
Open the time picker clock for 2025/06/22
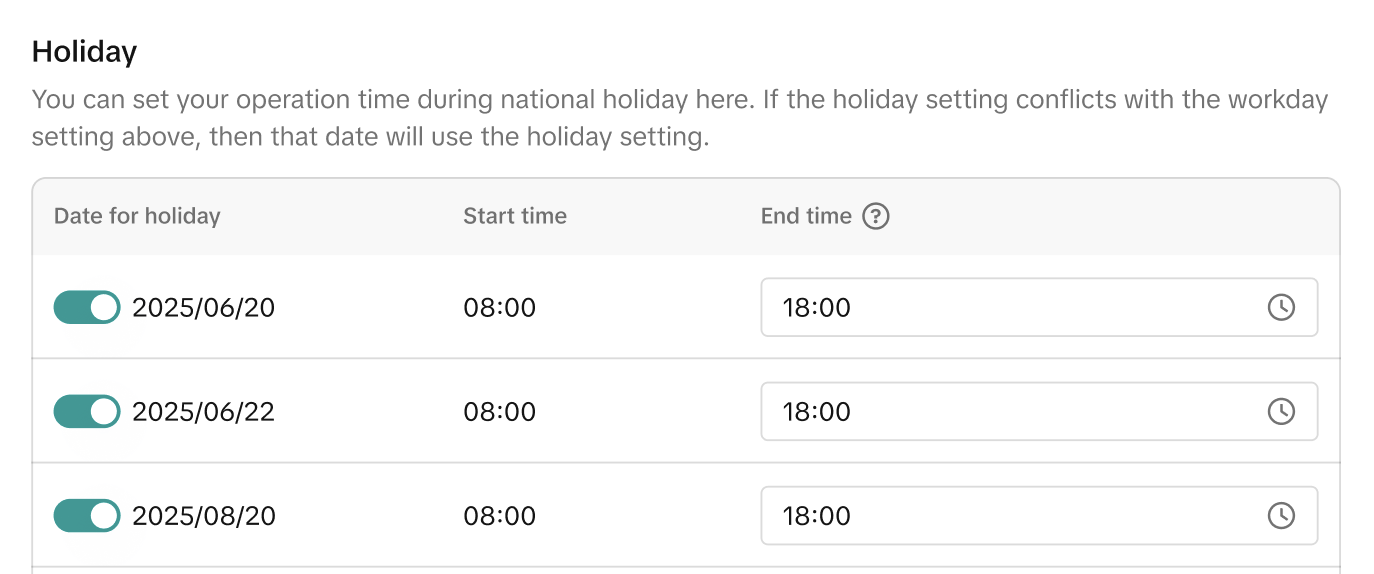tap(1281, 411)
